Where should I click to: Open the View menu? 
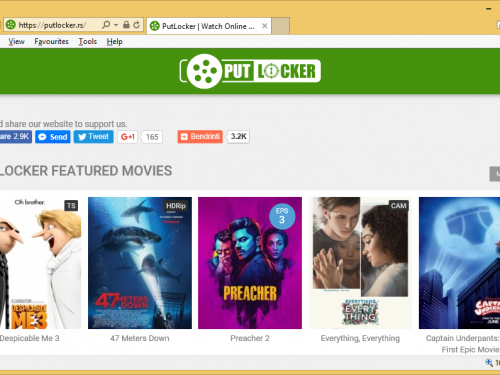(16, 42)
